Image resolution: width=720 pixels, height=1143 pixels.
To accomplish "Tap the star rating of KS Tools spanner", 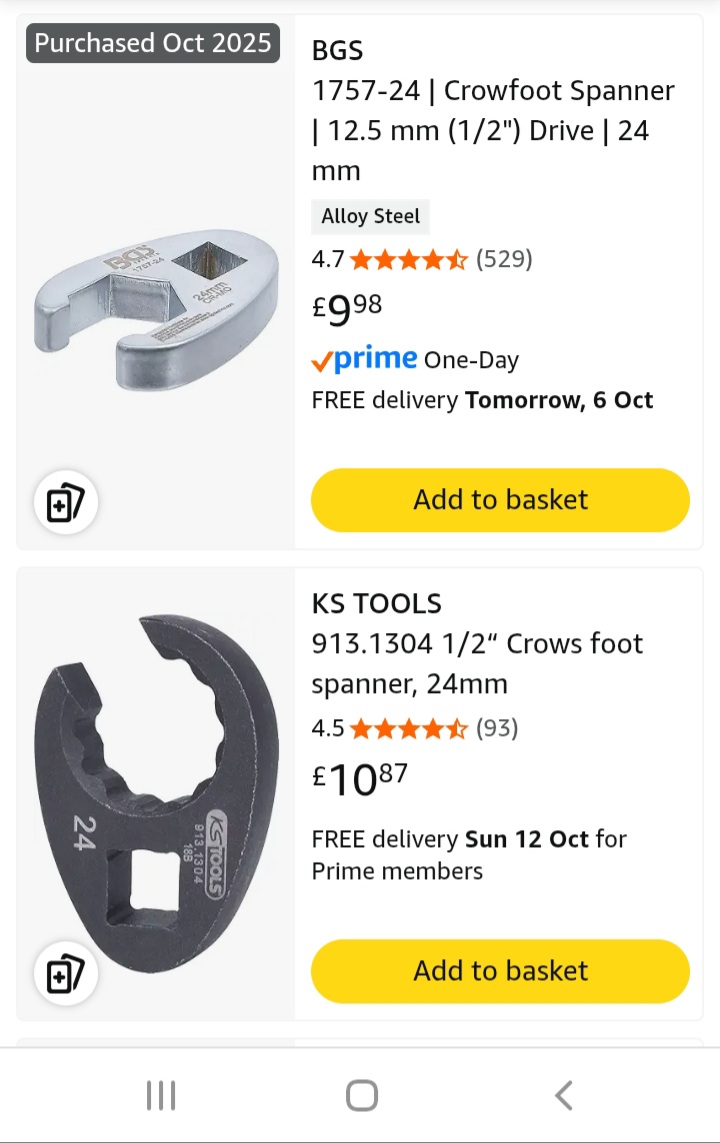I will 408,728.
